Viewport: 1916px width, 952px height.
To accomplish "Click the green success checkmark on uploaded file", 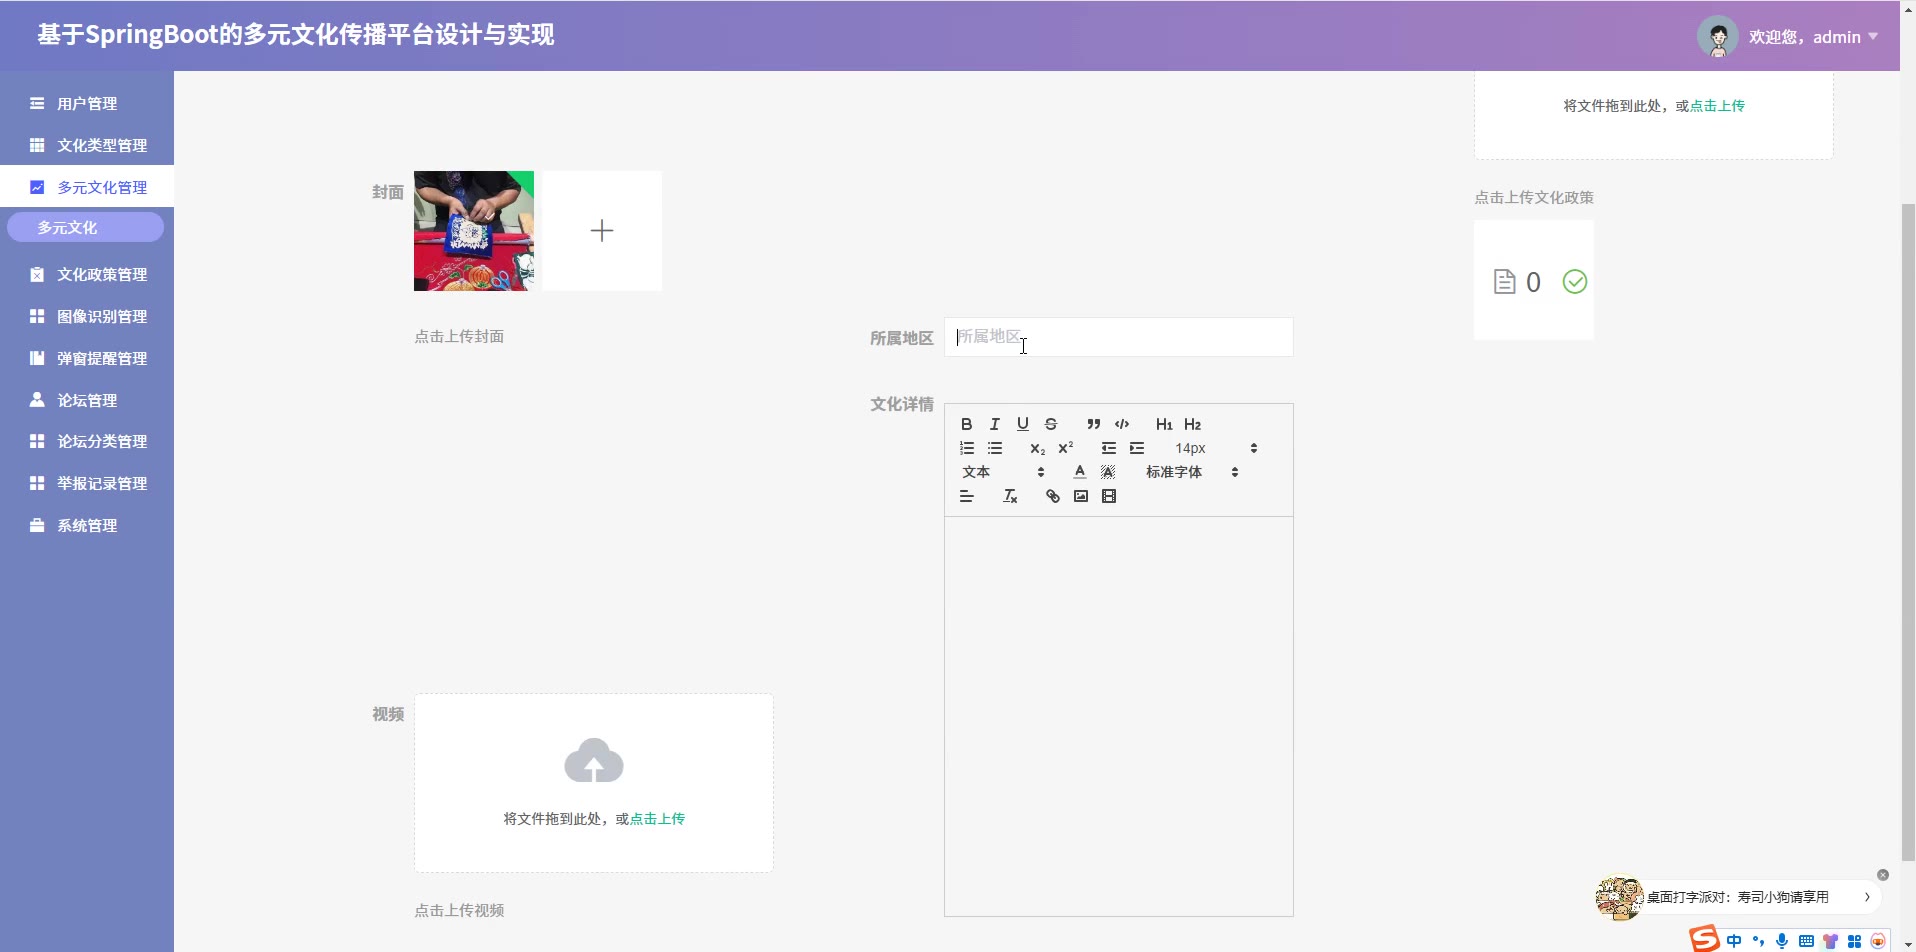I will pos(1575,282).
